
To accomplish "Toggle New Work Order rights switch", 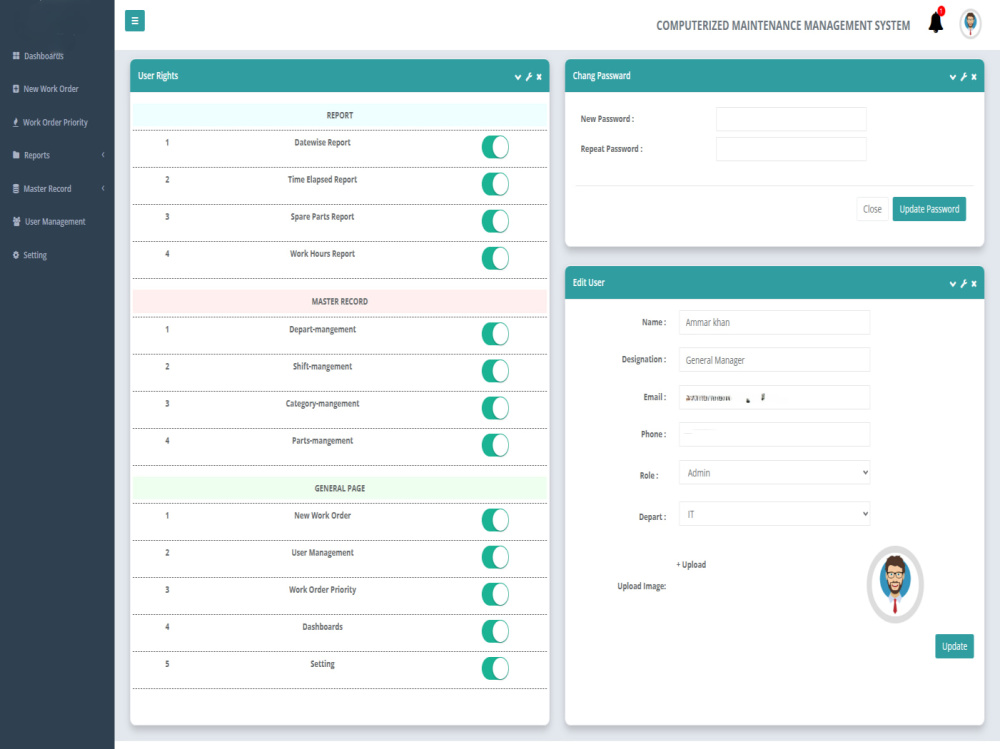I will click(x=495, y=519).
